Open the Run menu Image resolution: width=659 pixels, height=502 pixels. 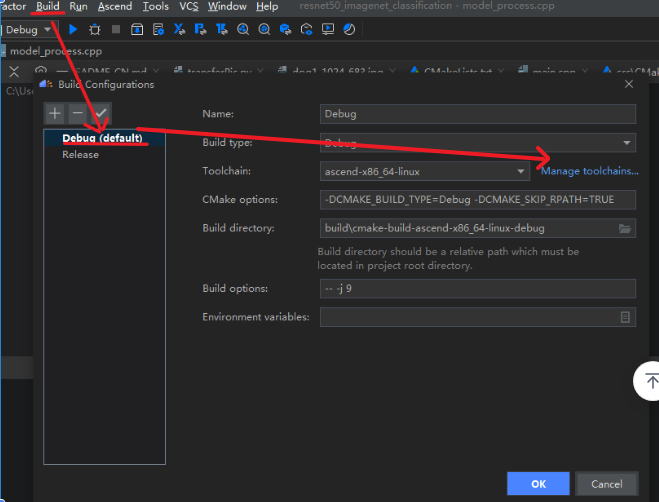click(x=78, y=6)
